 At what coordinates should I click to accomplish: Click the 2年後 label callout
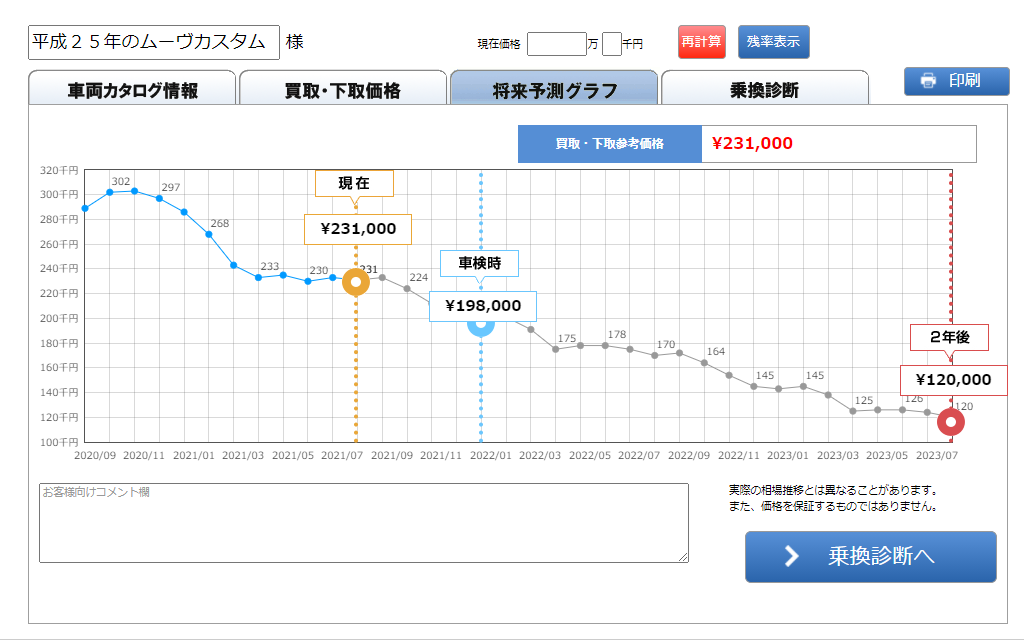(950, 338)
